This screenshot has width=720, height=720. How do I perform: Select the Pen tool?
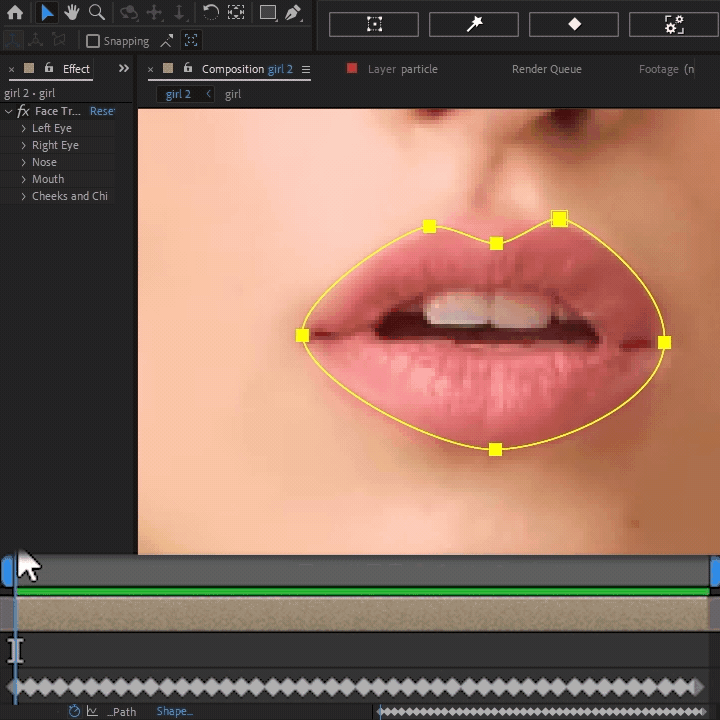point(292,13)
